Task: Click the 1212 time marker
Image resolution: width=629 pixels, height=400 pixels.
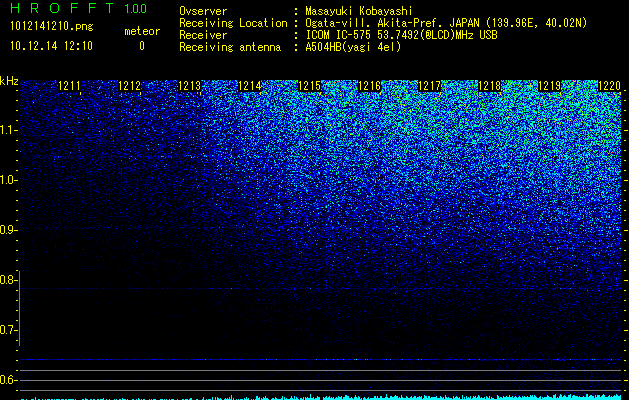Action: 130,86
